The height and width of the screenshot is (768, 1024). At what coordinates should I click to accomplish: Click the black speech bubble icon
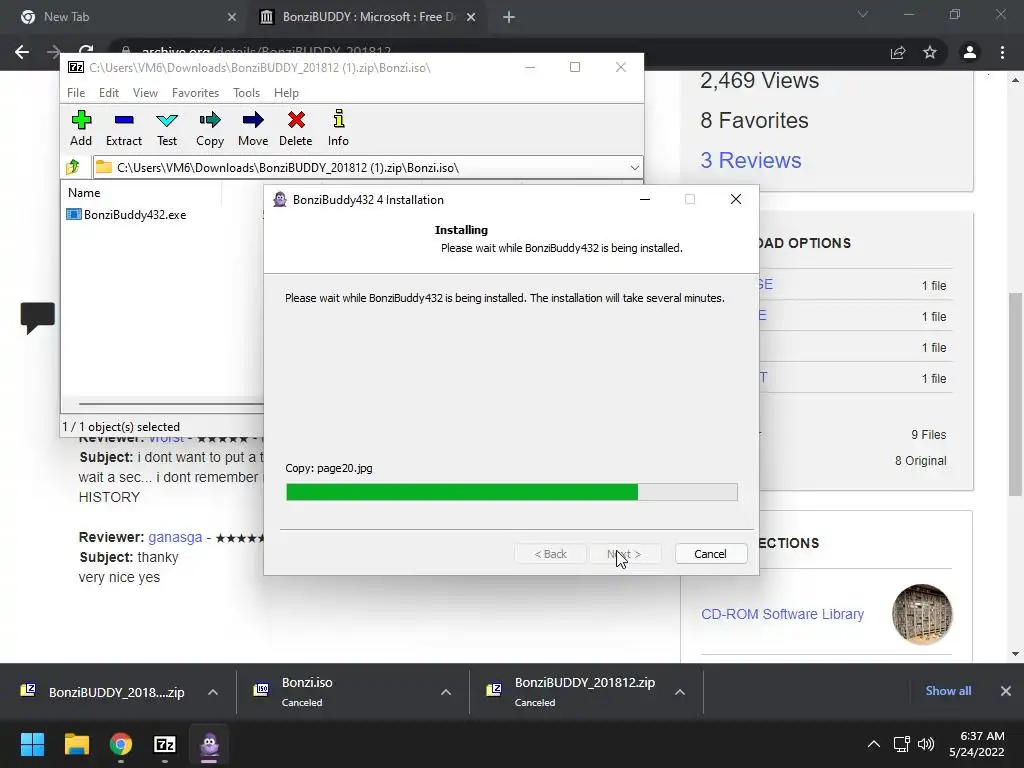tap(37, 318)
